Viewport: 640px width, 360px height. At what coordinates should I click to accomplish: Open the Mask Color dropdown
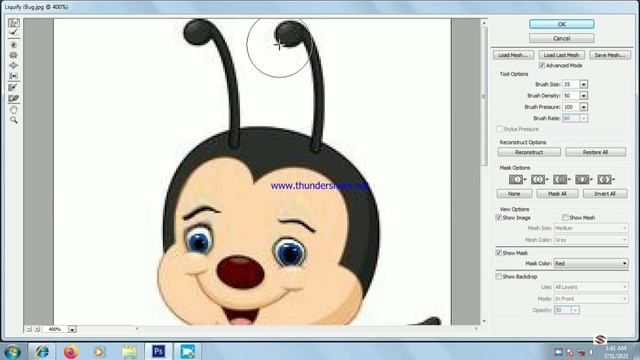point(591,264)
